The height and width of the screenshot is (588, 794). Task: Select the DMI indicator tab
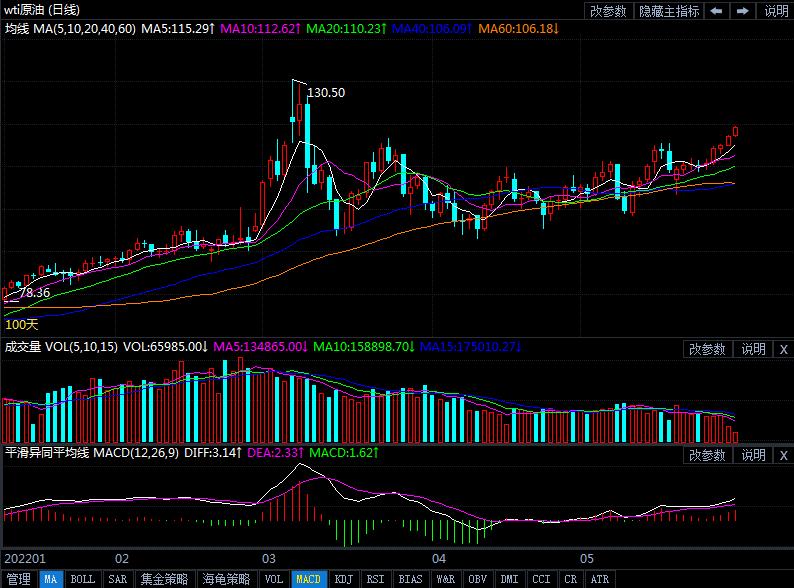click(x=509, y=579)
